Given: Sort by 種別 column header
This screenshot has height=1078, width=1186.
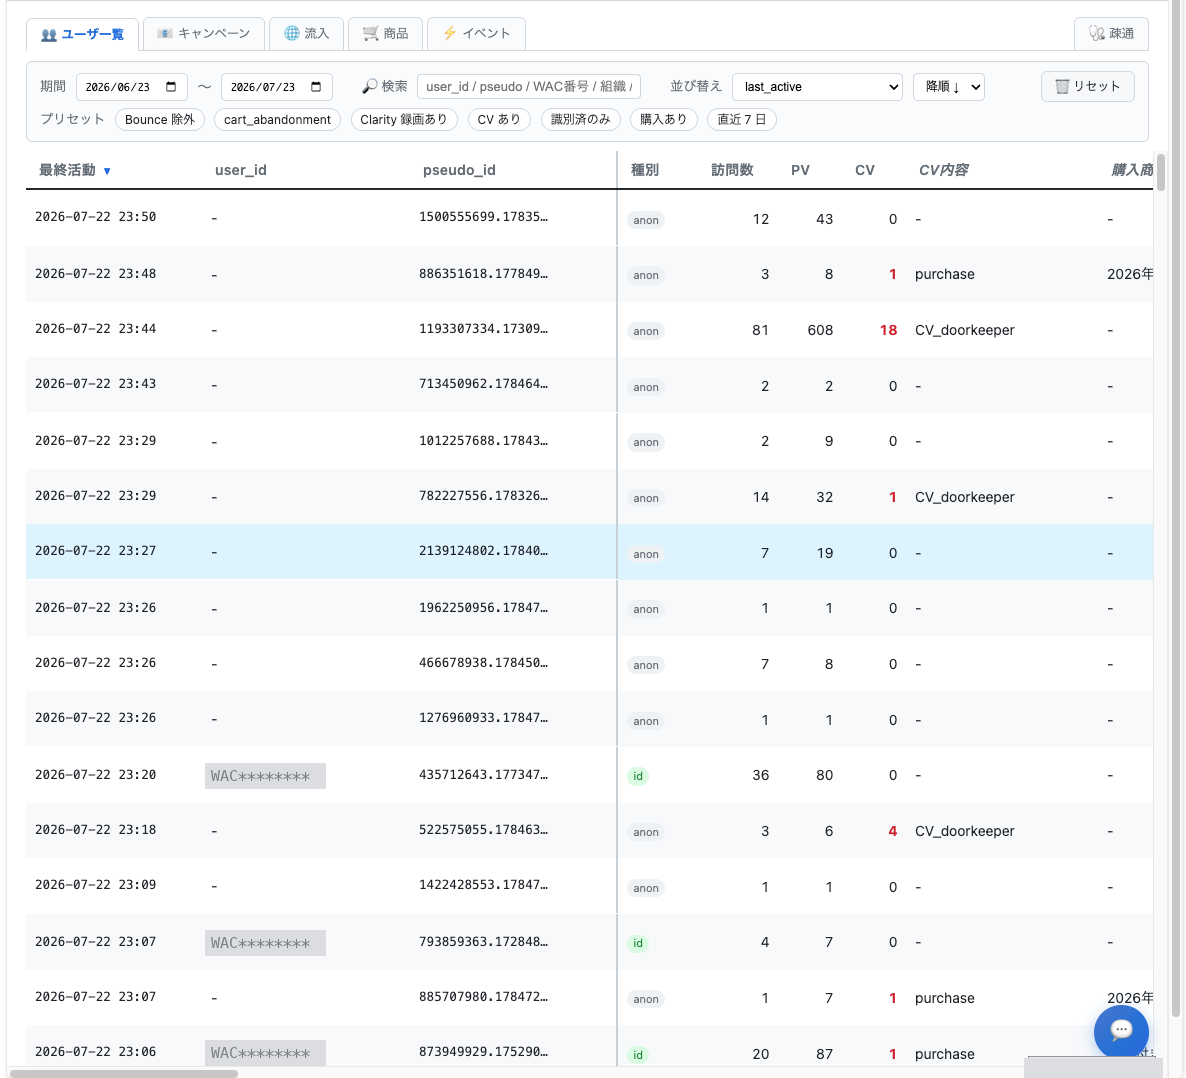Looking at the screenshot, I should pos(644,170).
